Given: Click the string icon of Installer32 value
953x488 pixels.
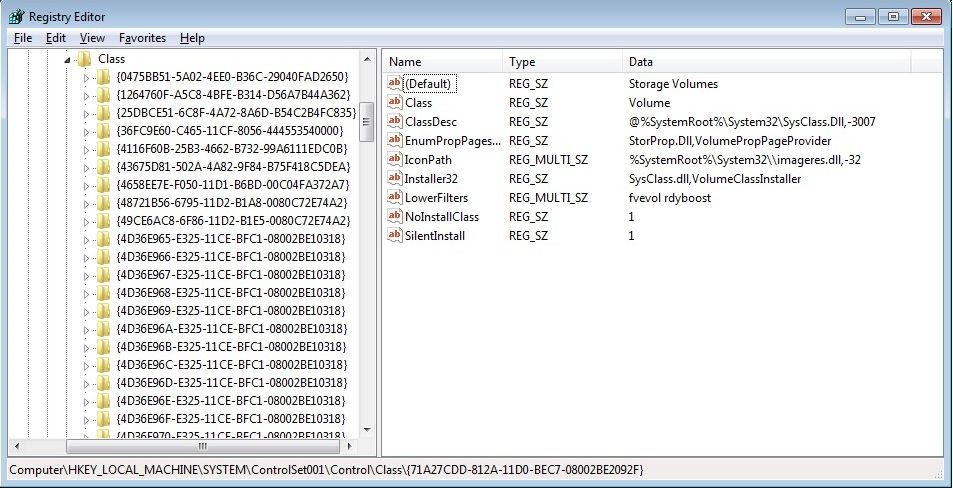Looking at the screenshot, I should click(394, 178).
